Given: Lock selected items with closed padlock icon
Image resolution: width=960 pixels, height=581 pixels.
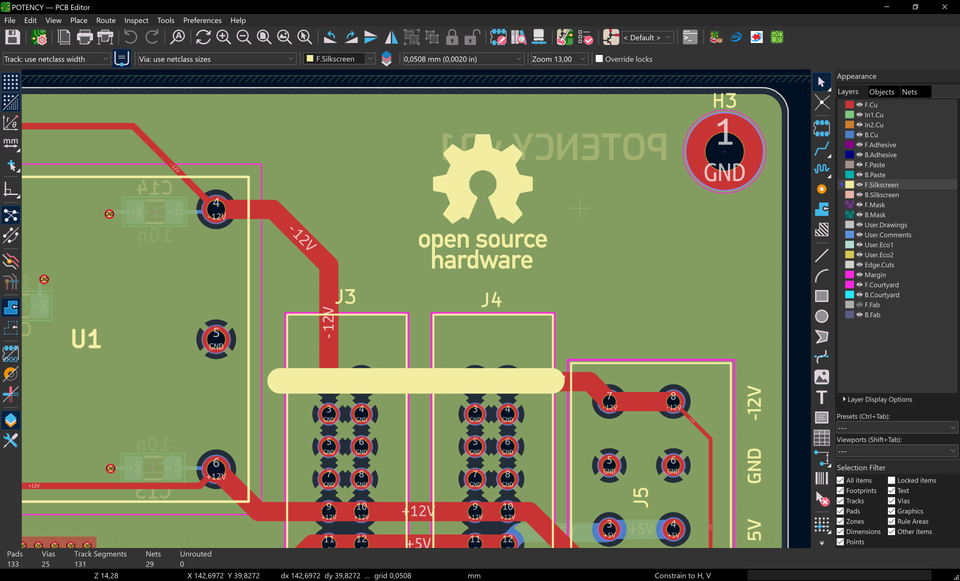Looking at the screenshot, I should pyautogui.click(x=452, y=37).
